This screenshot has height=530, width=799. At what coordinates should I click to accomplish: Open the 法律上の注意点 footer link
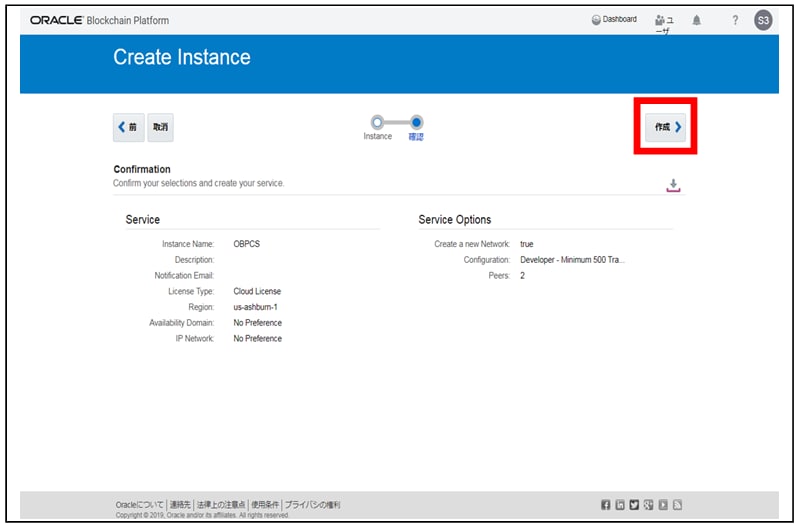221,505
